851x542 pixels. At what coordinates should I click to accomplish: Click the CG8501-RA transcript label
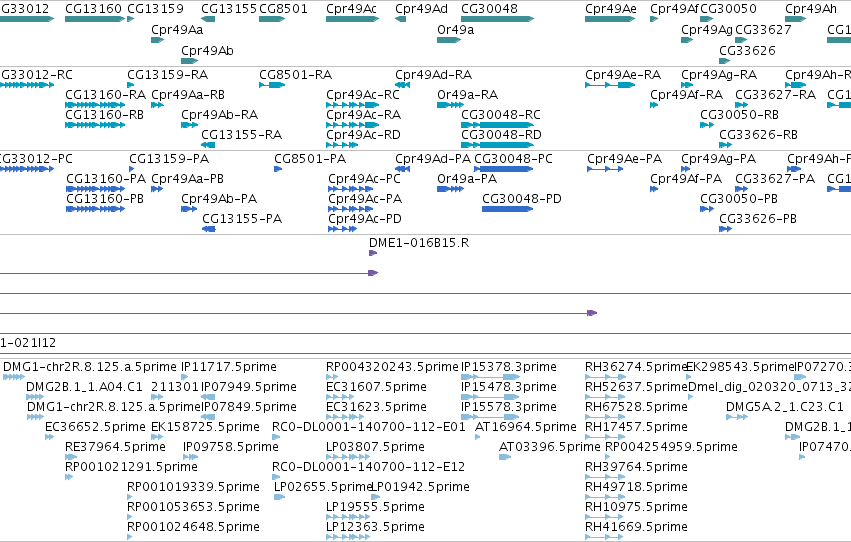296,74
